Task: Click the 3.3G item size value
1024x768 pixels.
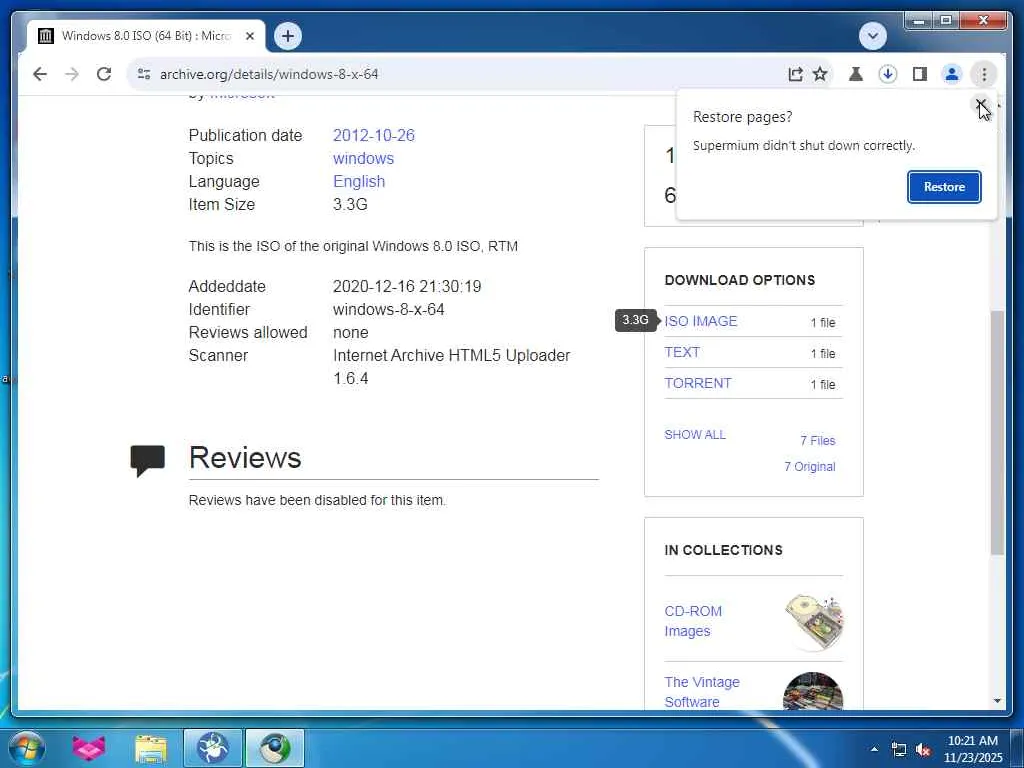Action: point(350,204)
